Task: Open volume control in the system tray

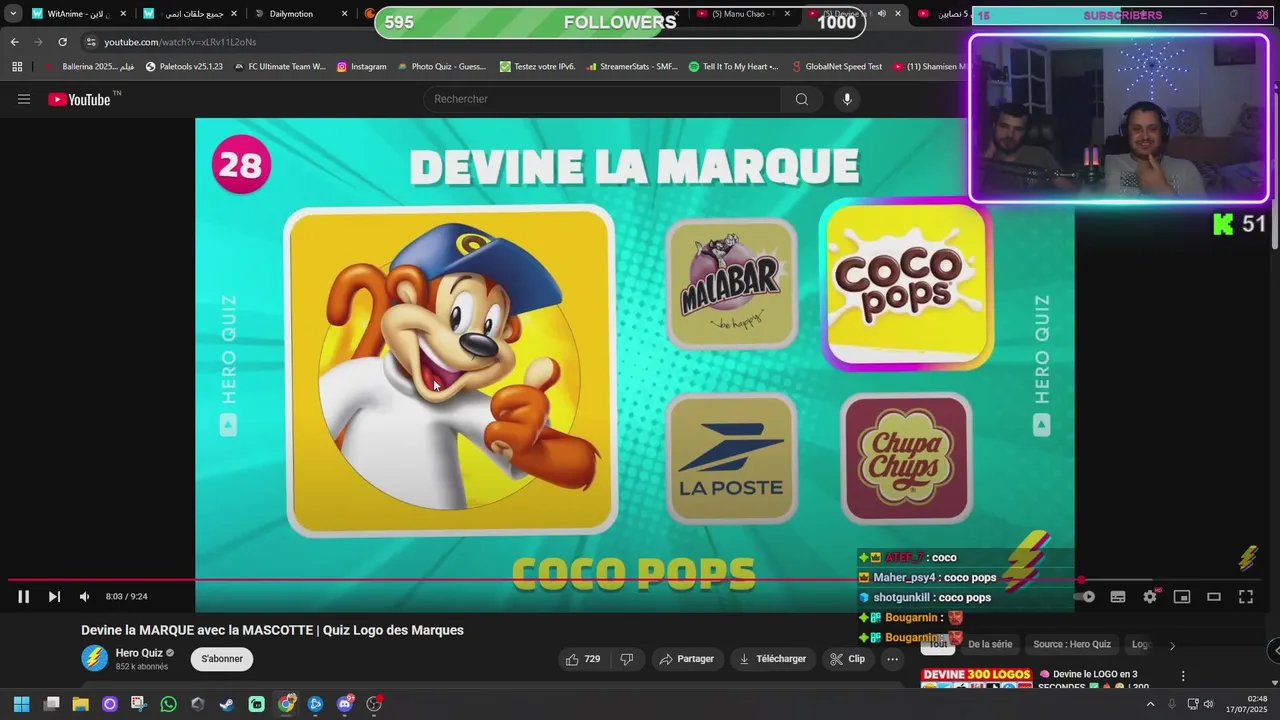Action: (1208, 704)
